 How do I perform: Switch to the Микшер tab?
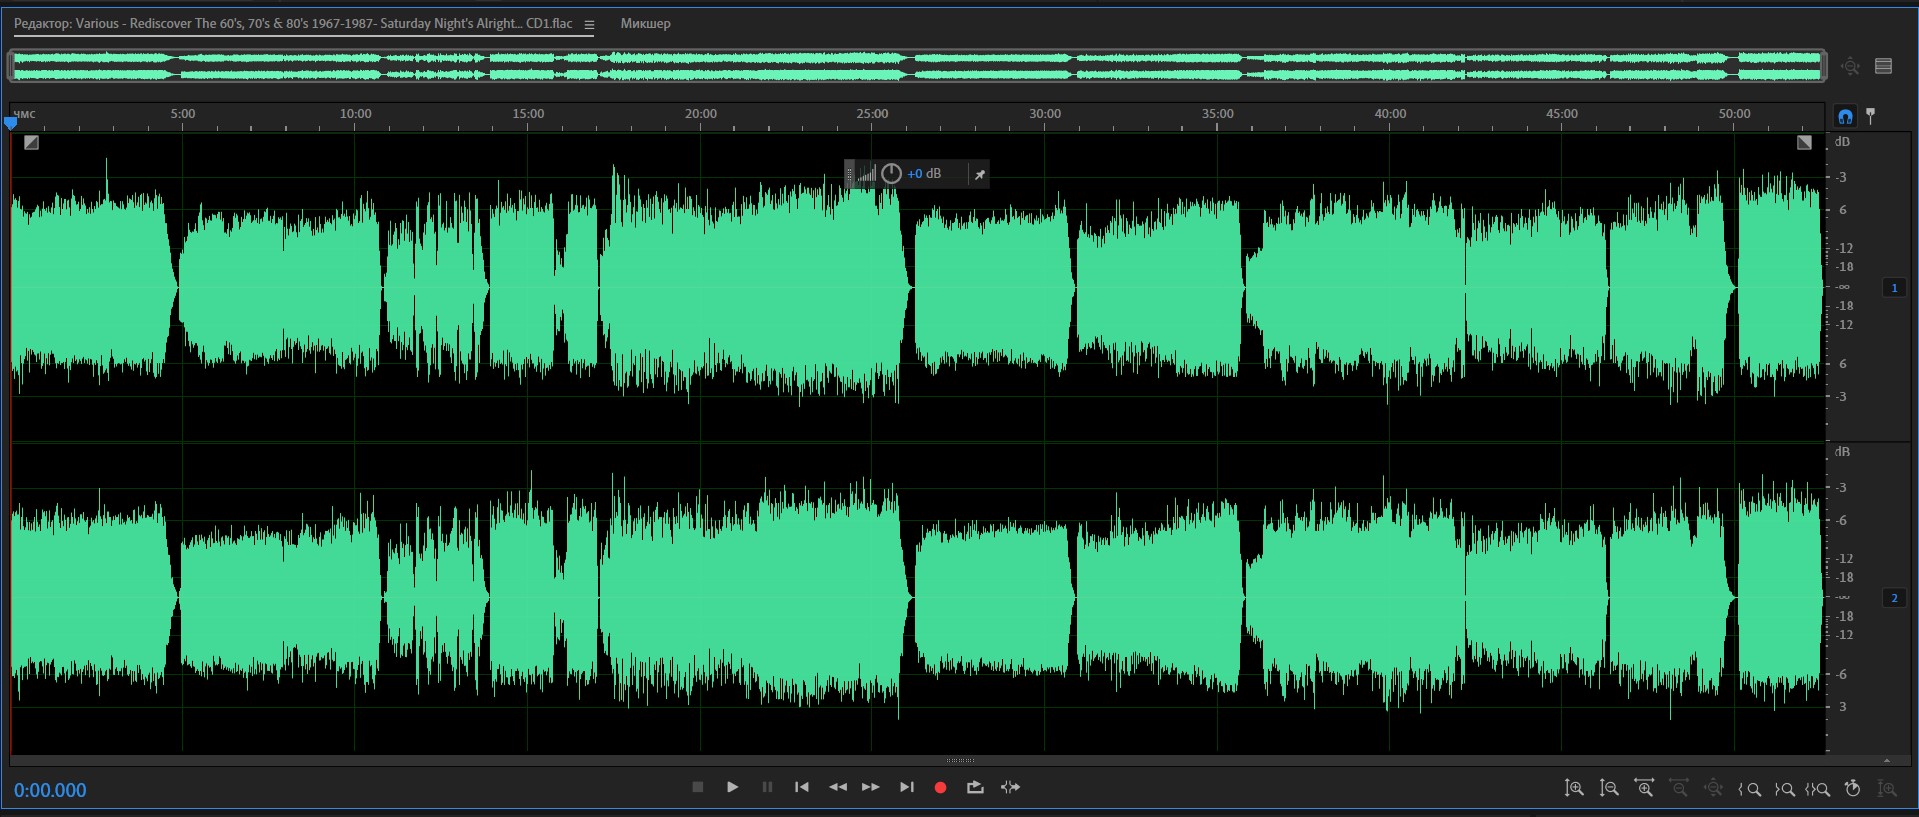pos(645,24)
